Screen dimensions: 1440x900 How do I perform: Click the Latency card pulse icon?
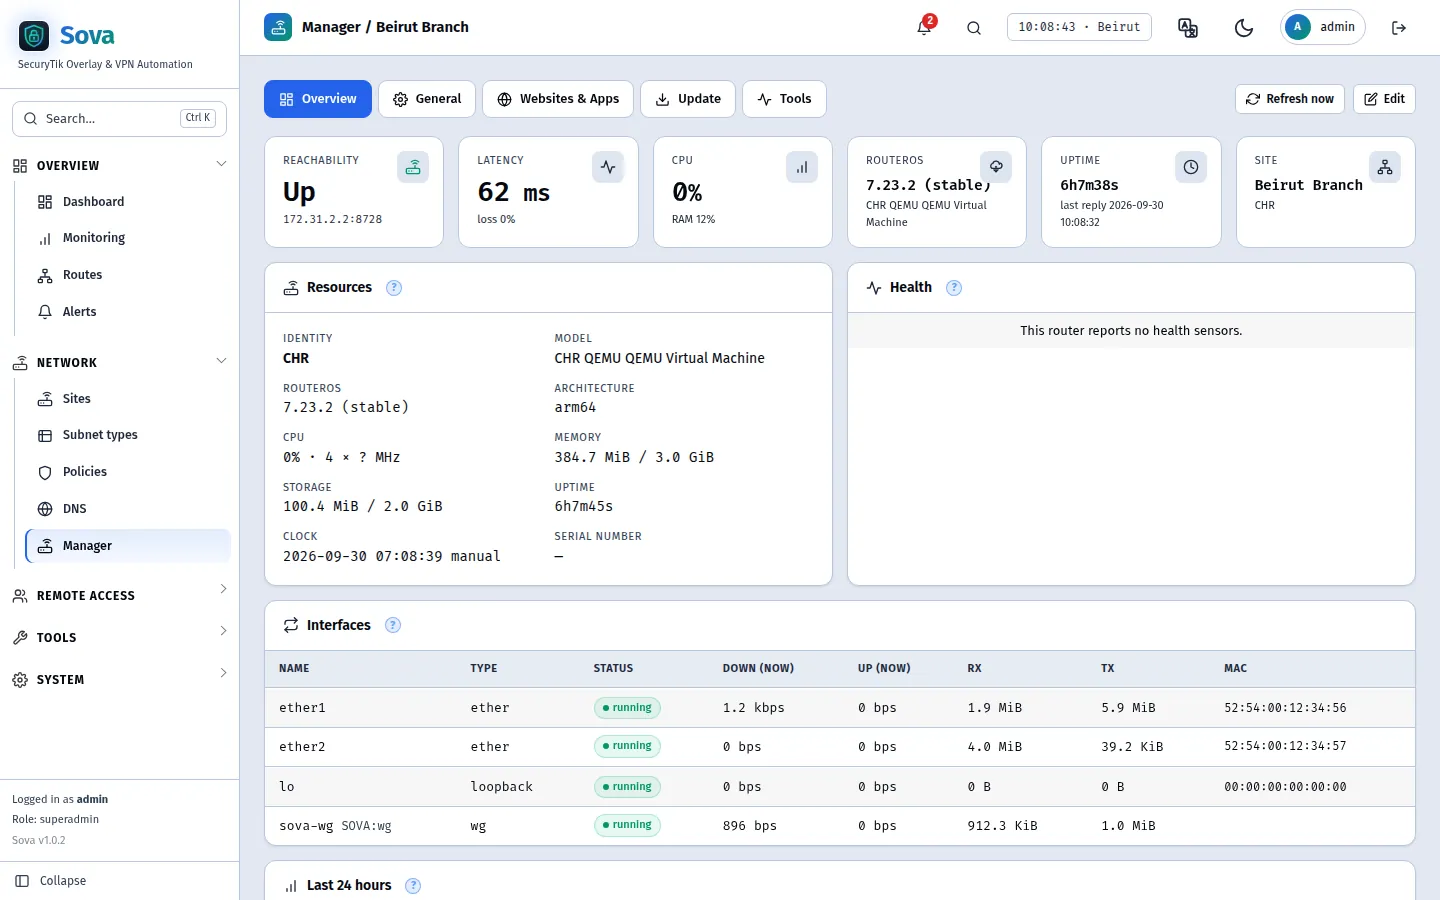tap(608, 167)
